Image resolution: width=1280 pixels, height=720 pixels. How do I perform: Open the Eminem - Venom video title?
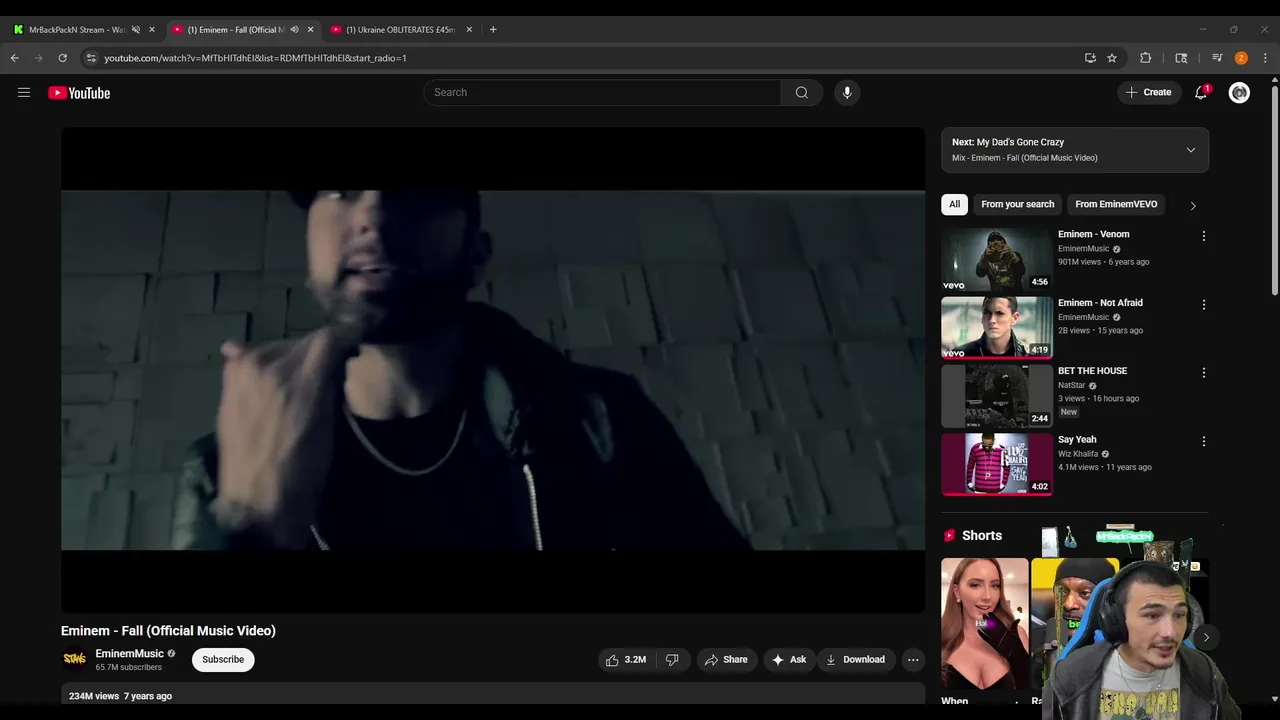click(1093, 234)
